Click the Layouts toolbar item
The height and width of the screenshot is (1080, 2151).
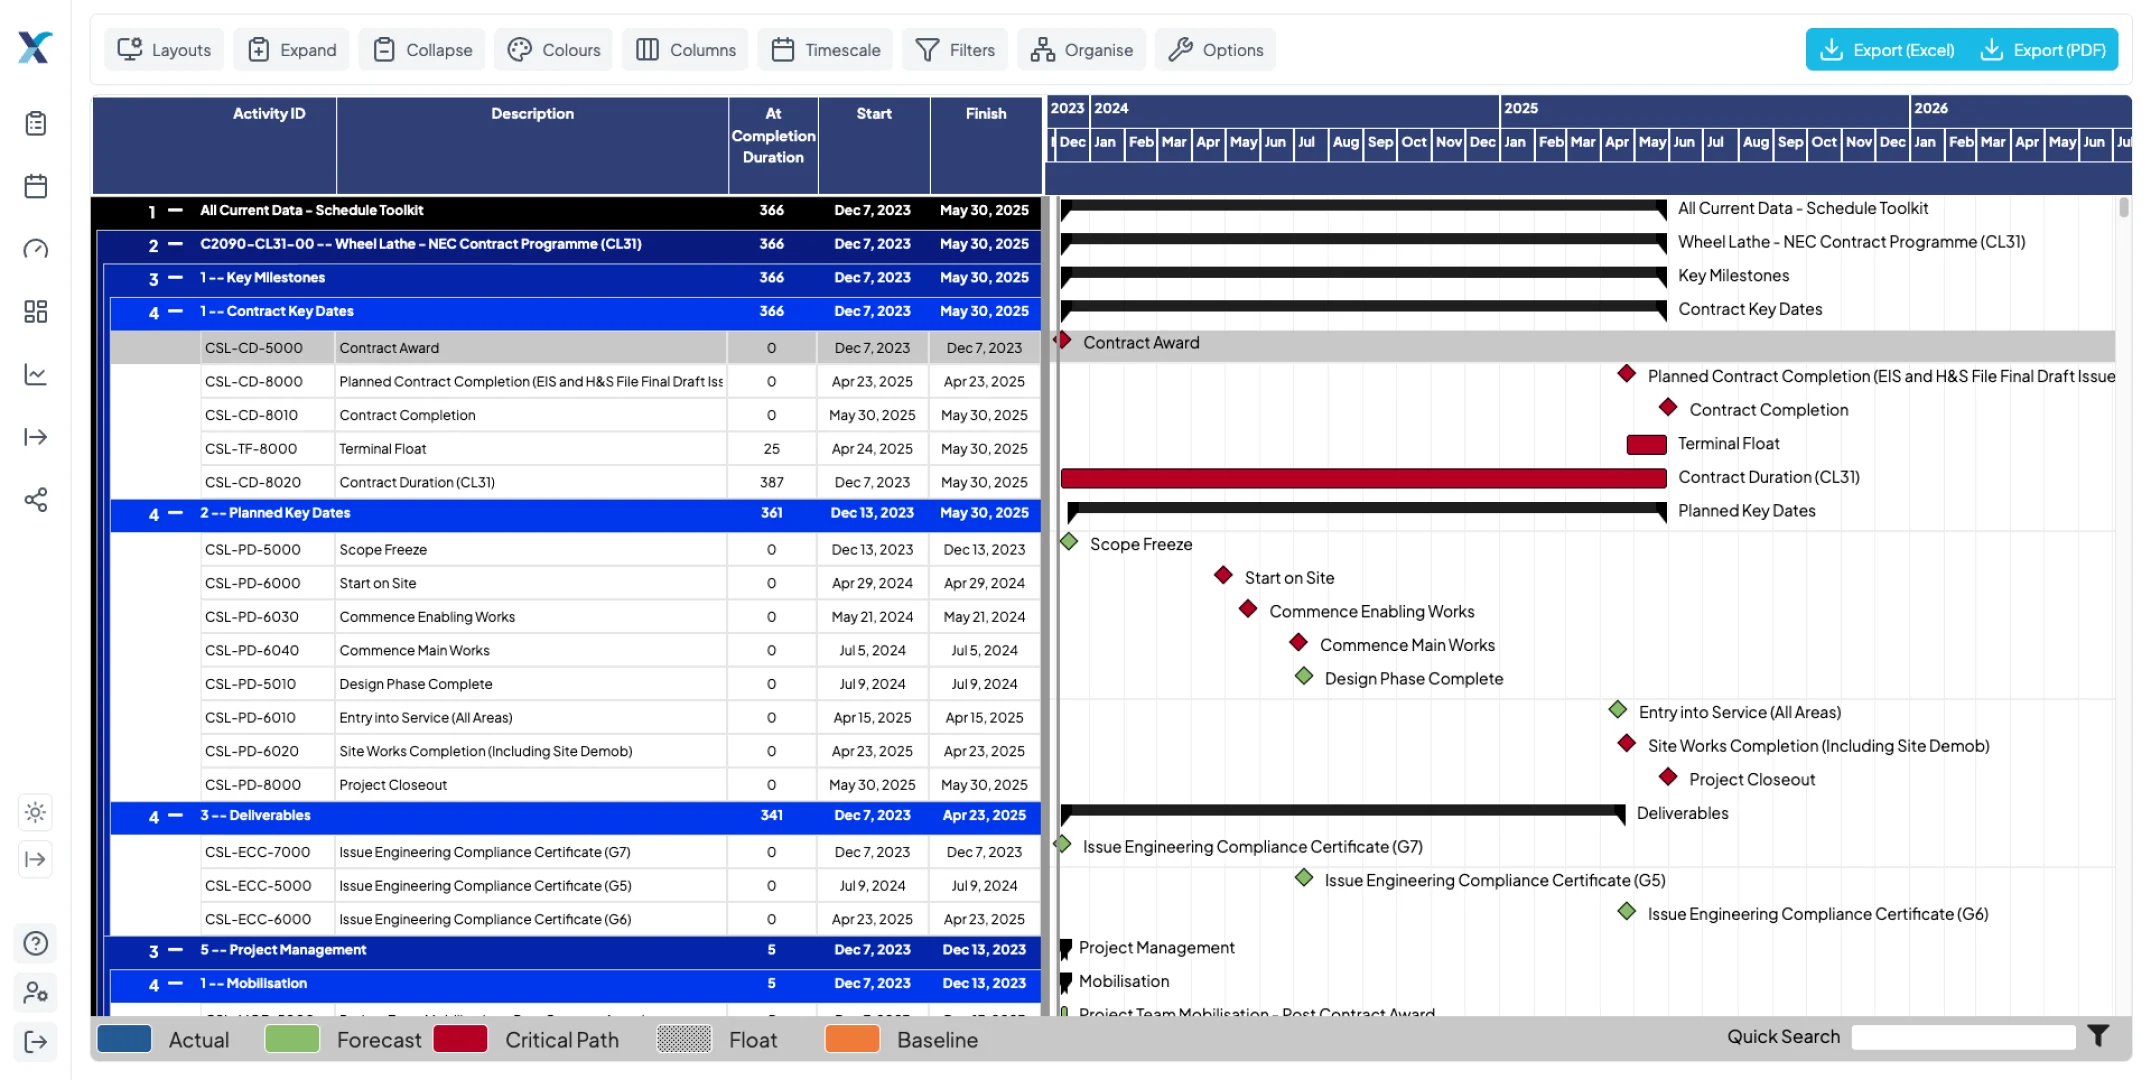pos(162,49)
